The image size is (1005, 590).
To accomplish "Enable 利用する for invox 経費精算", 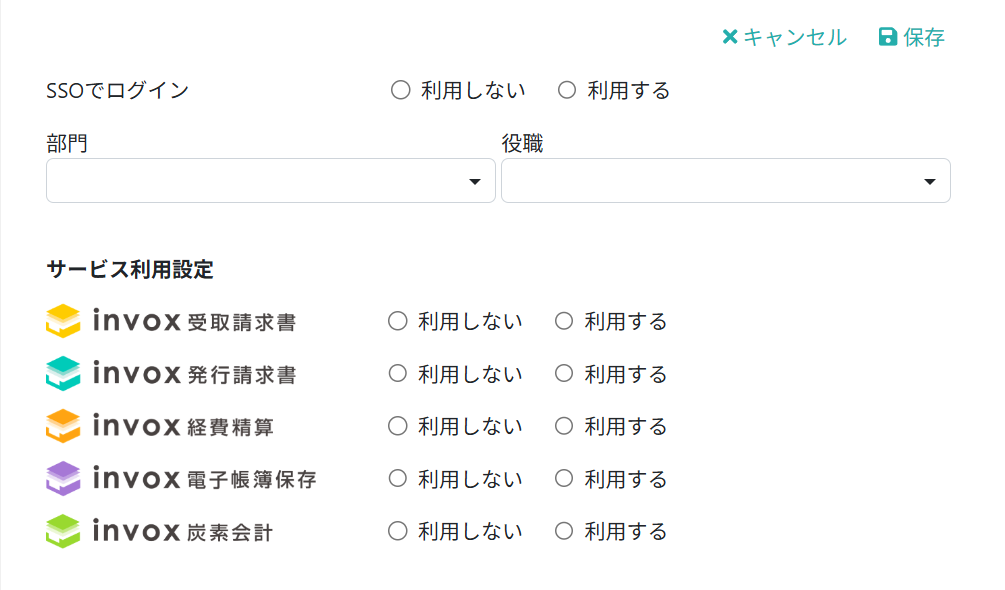I will click(564, 426).
